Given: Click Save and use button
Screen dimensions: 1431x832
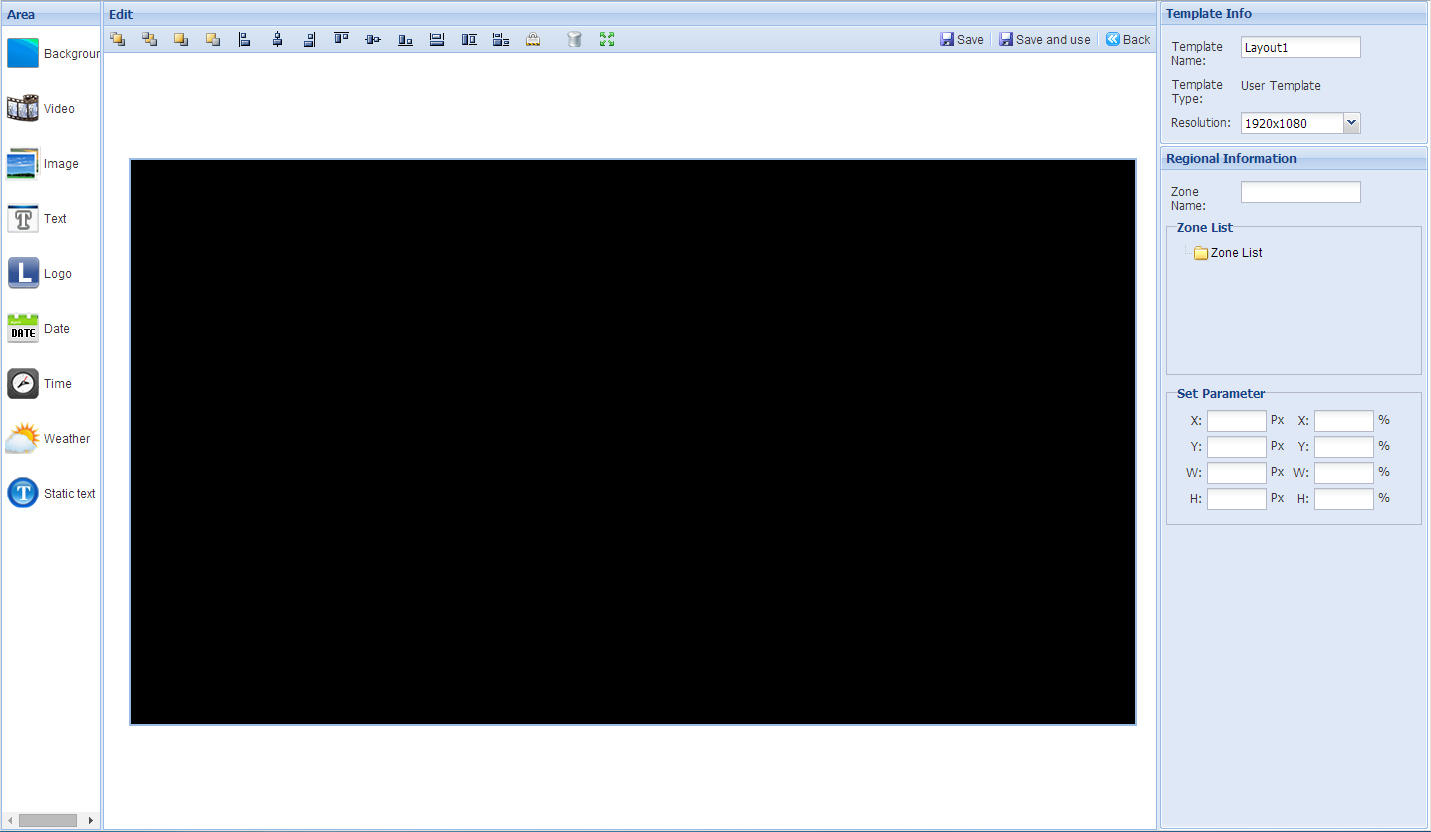Looking at the screenshot, I should (1045, 40).
